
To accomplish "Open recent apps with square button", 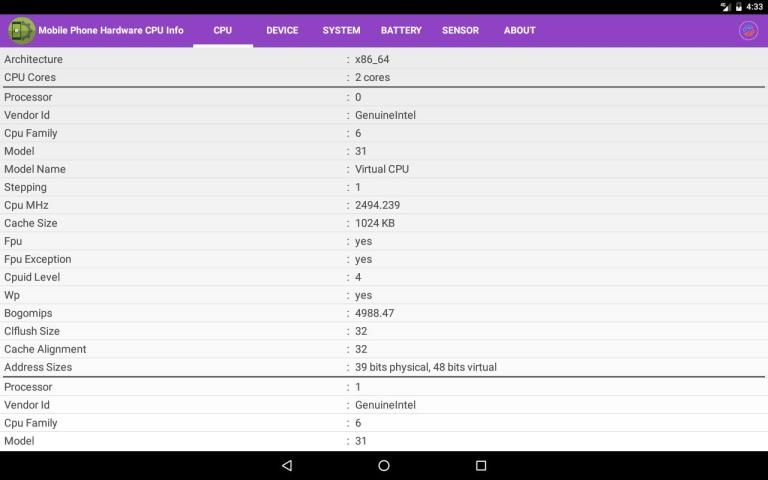I will (480, 465).
